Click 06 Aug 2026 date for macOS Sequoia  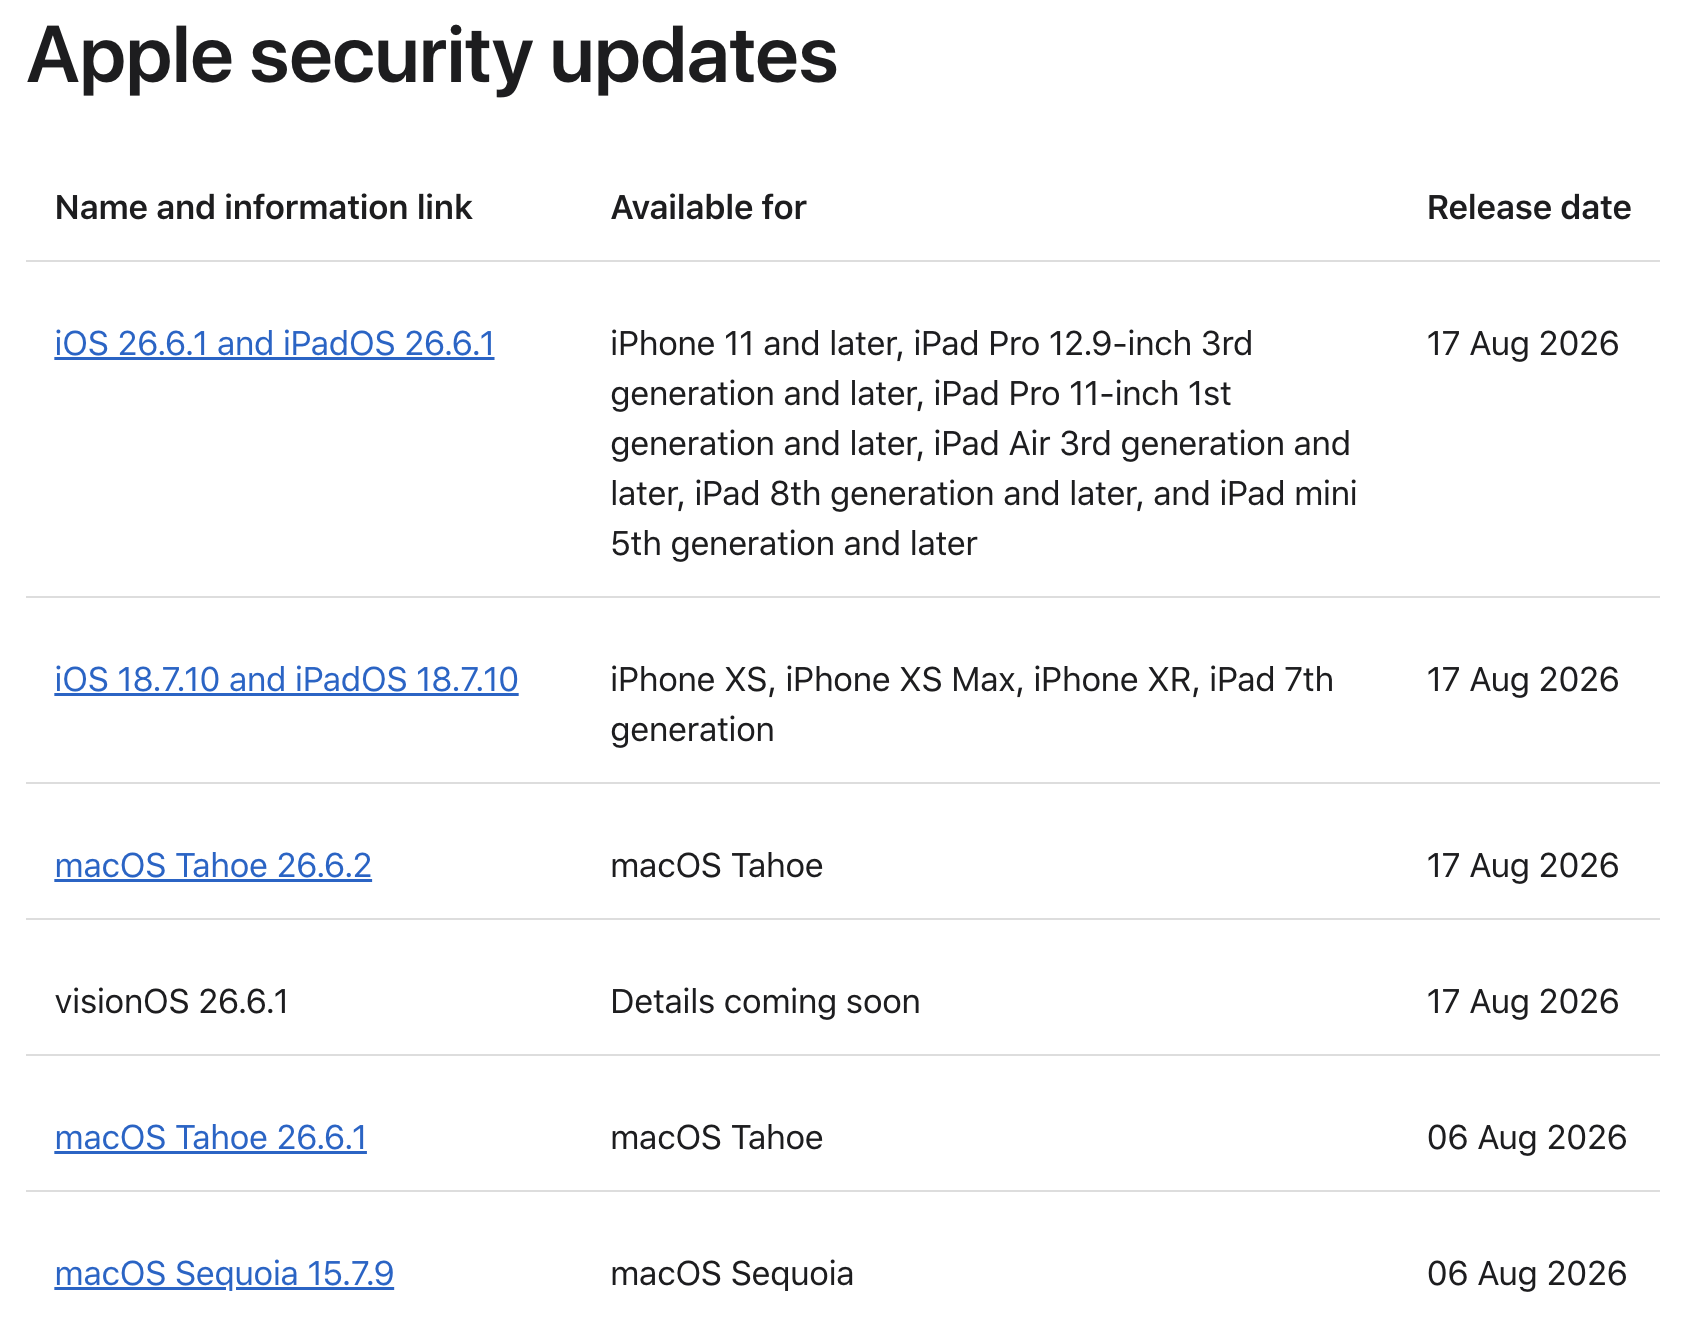pos(1527,1273)
